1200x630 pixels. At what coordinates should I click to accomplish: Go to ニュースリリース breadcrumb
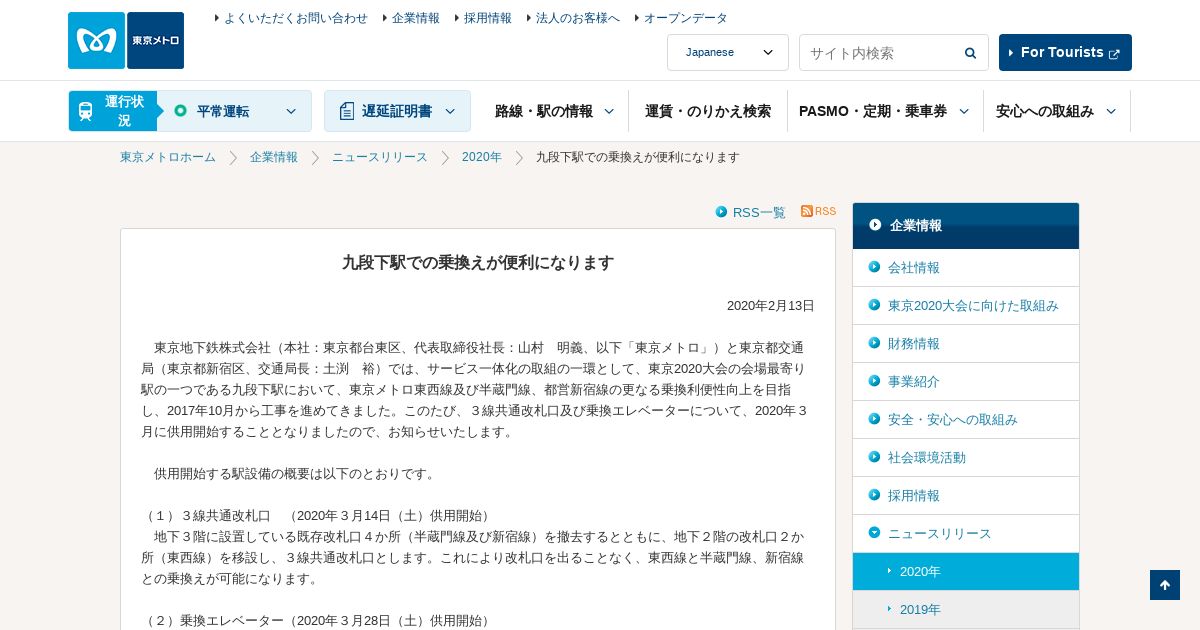[x=380, y=157]
